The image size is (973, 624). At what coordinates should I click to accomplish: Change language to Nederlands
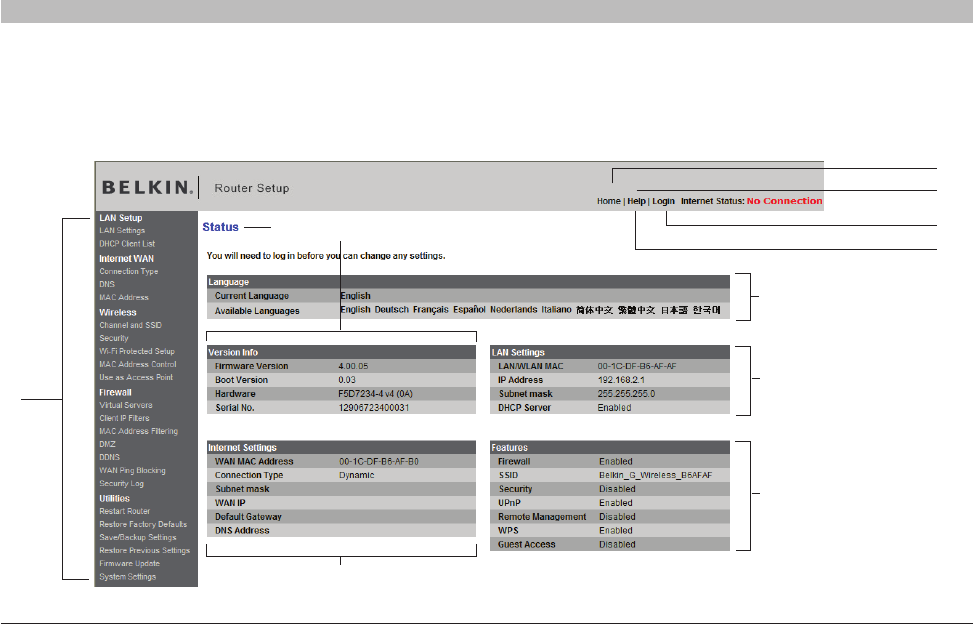coord(513,310)
